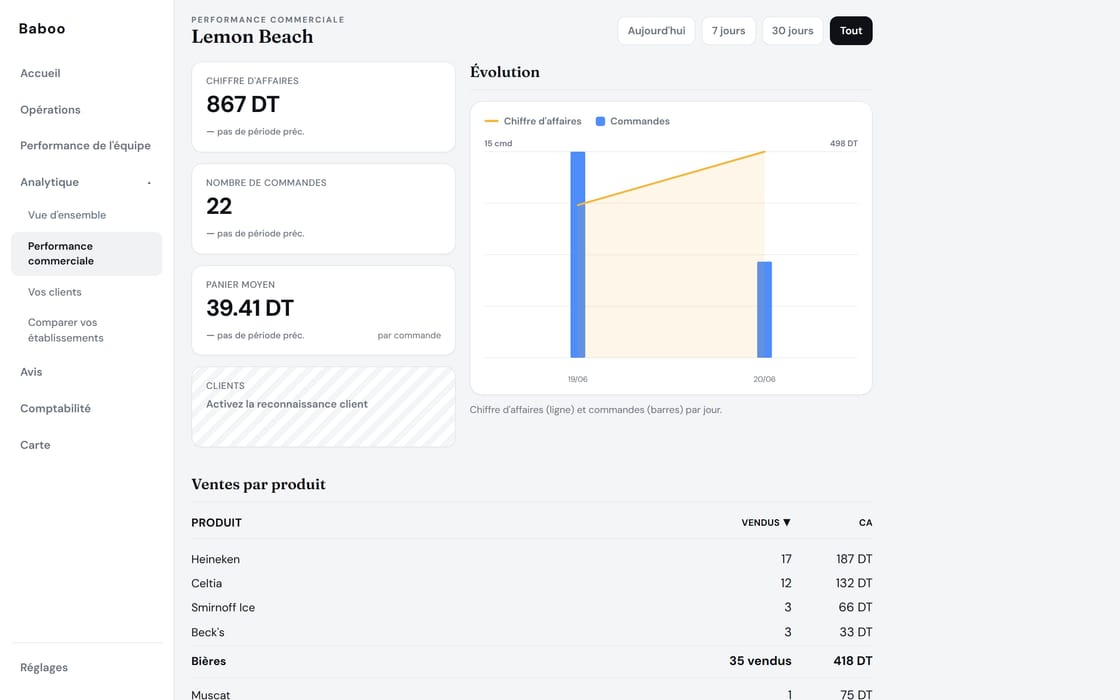Viewport: 1120px width, 700px height.
Task: Click the 867 DT revenue value
Action: [243, 105]
